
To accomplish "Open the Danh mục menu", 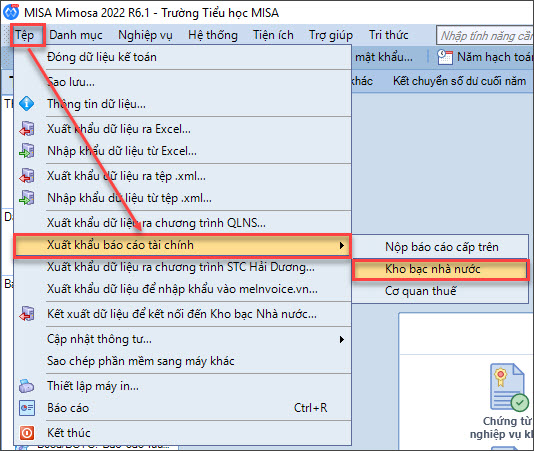I will pos(76,35).
